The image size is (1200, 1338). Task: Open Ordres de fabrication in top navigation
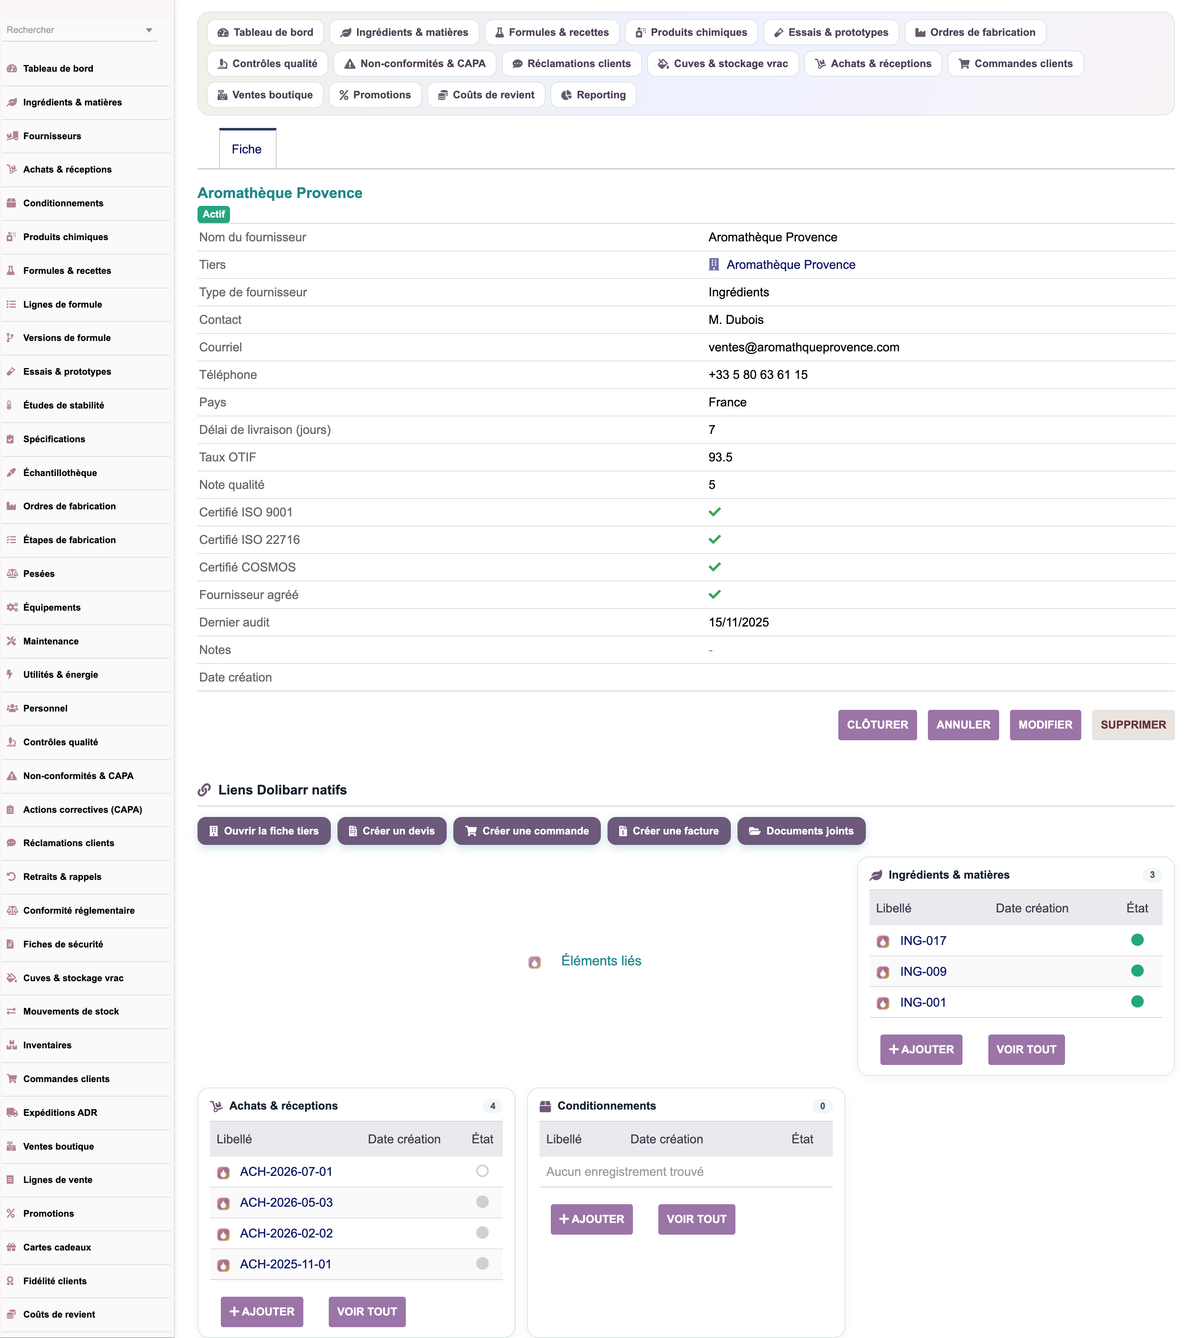975,32
